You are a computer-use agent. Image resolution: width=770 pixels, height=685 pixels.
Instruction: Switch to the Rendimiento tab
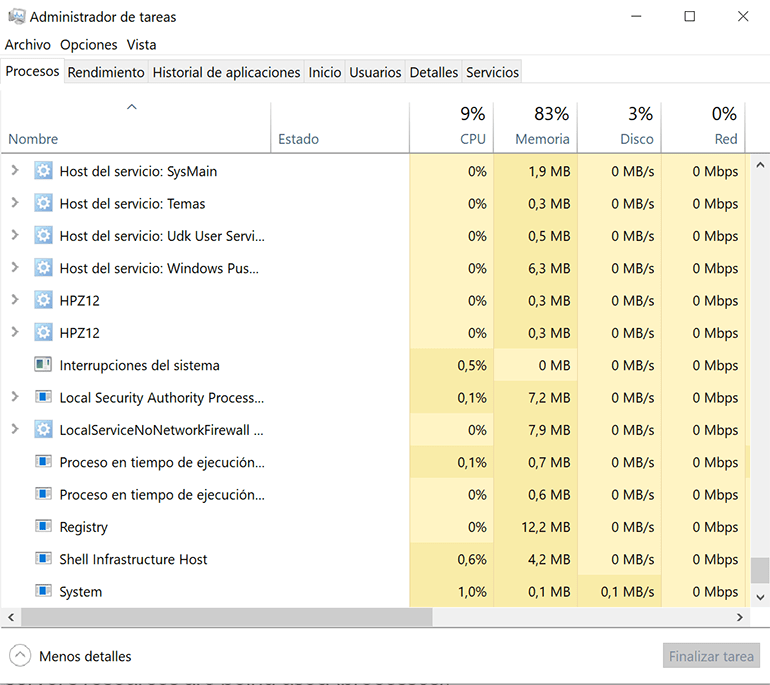click(x=106, y=72)
